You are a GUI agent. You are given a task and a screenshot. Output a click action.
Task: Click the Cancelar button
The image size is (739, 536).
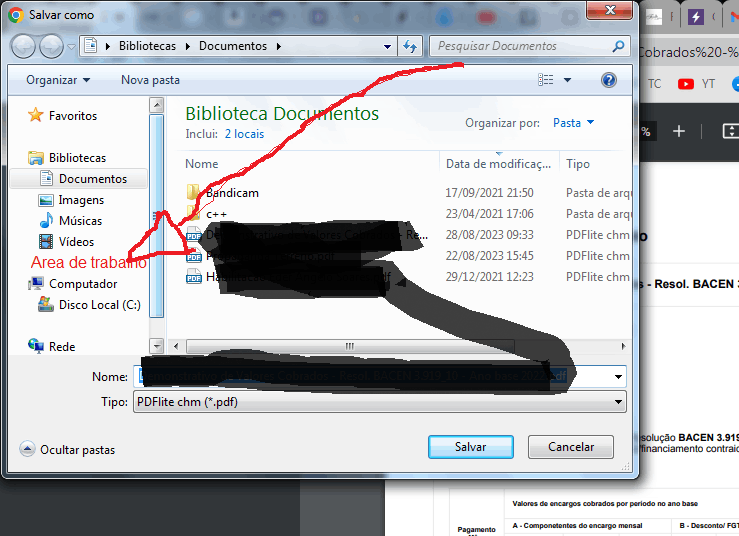571,447
